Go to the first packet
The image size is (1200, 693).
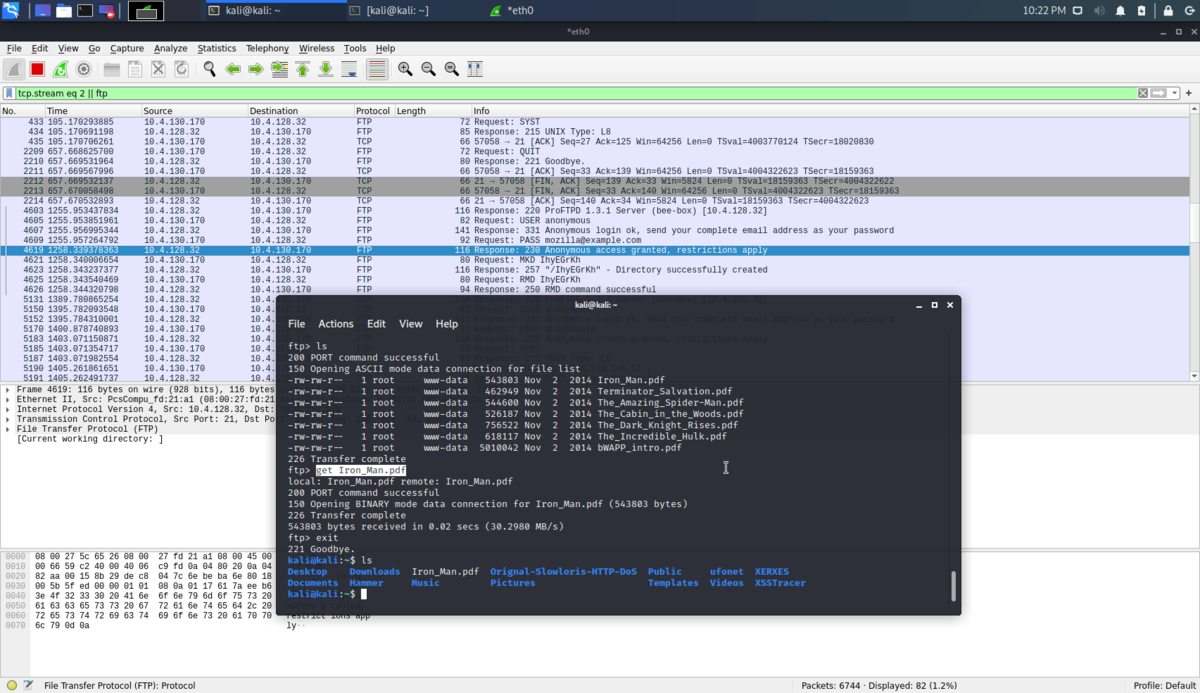pyautogui.click(x=302, y=68)
